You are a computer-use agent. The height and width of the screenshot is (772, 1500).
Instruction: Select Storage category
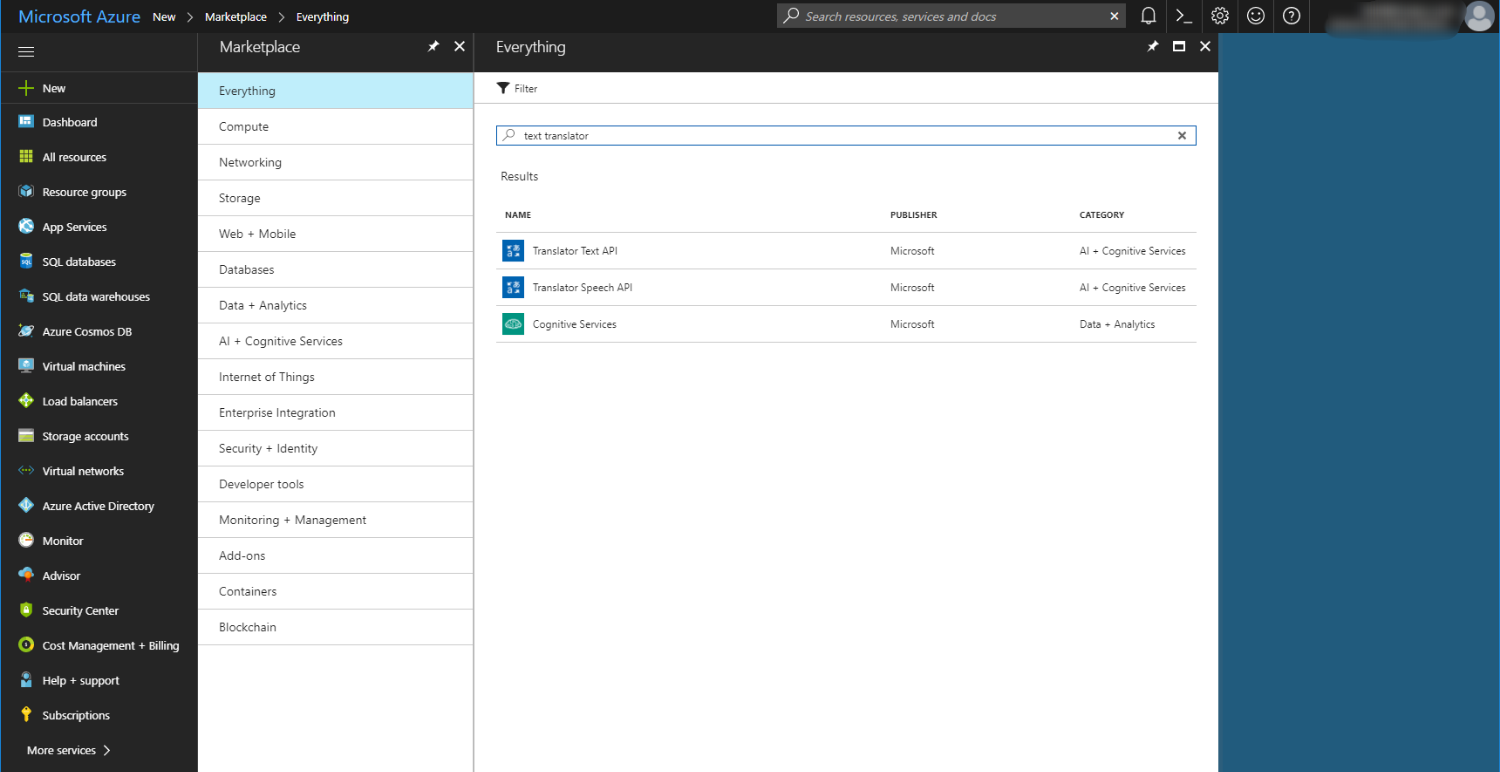pos(335,198)
